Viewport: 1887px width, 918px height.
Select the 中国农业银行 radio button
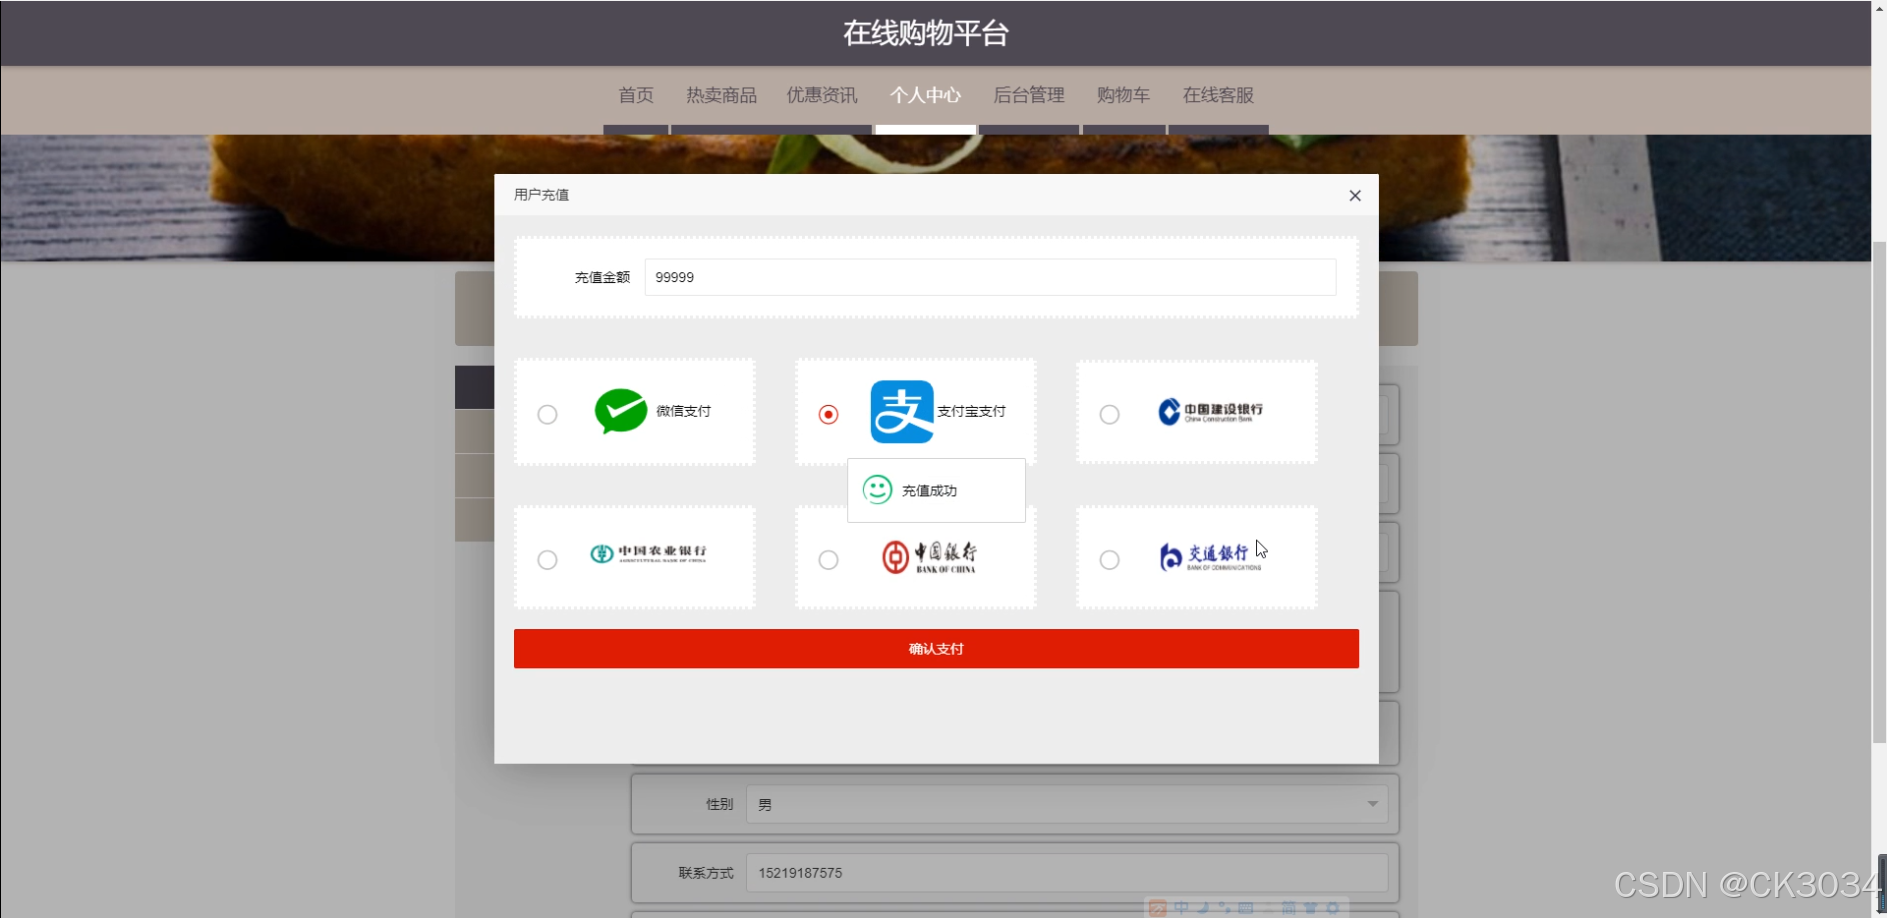click(x=547, y=560)
